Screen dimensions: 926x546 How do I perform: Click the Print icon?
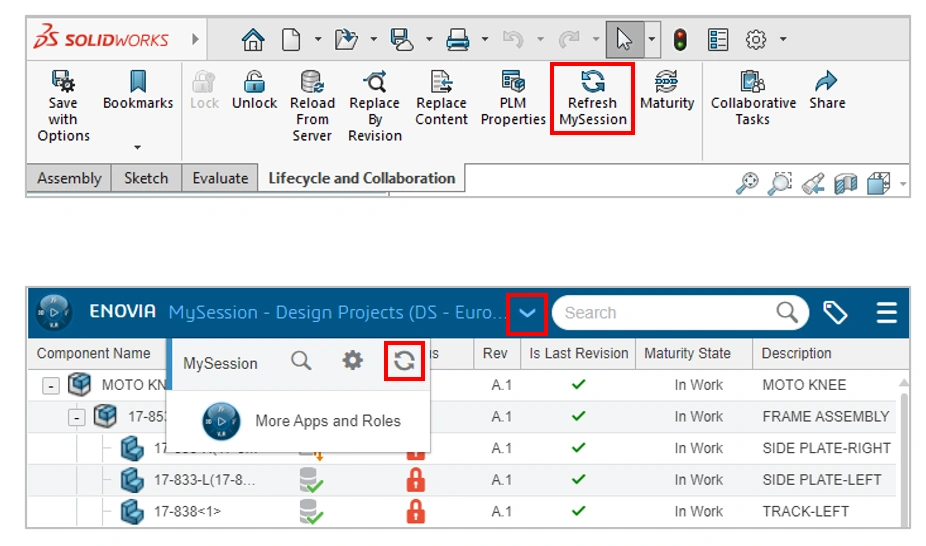[458, 40]
